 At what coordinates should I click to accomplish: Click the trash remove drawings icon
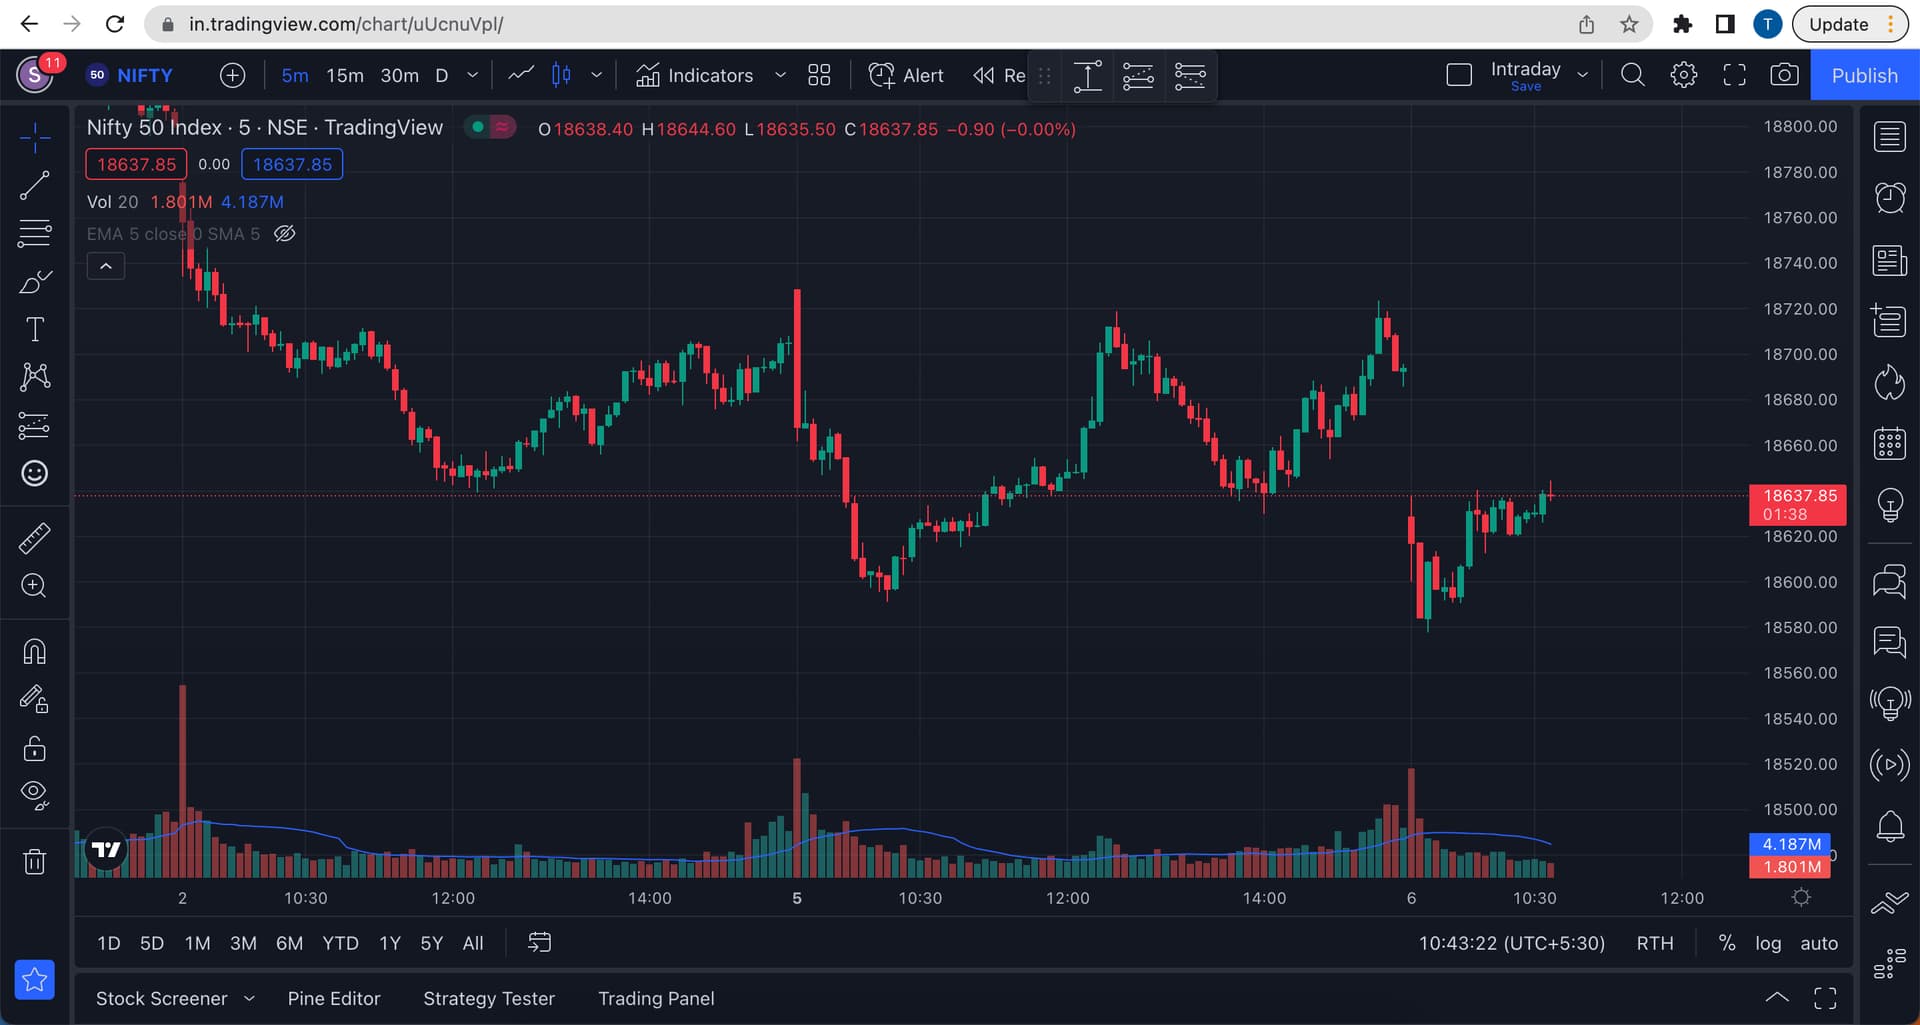pyautogui.click(x=35, y=861)
